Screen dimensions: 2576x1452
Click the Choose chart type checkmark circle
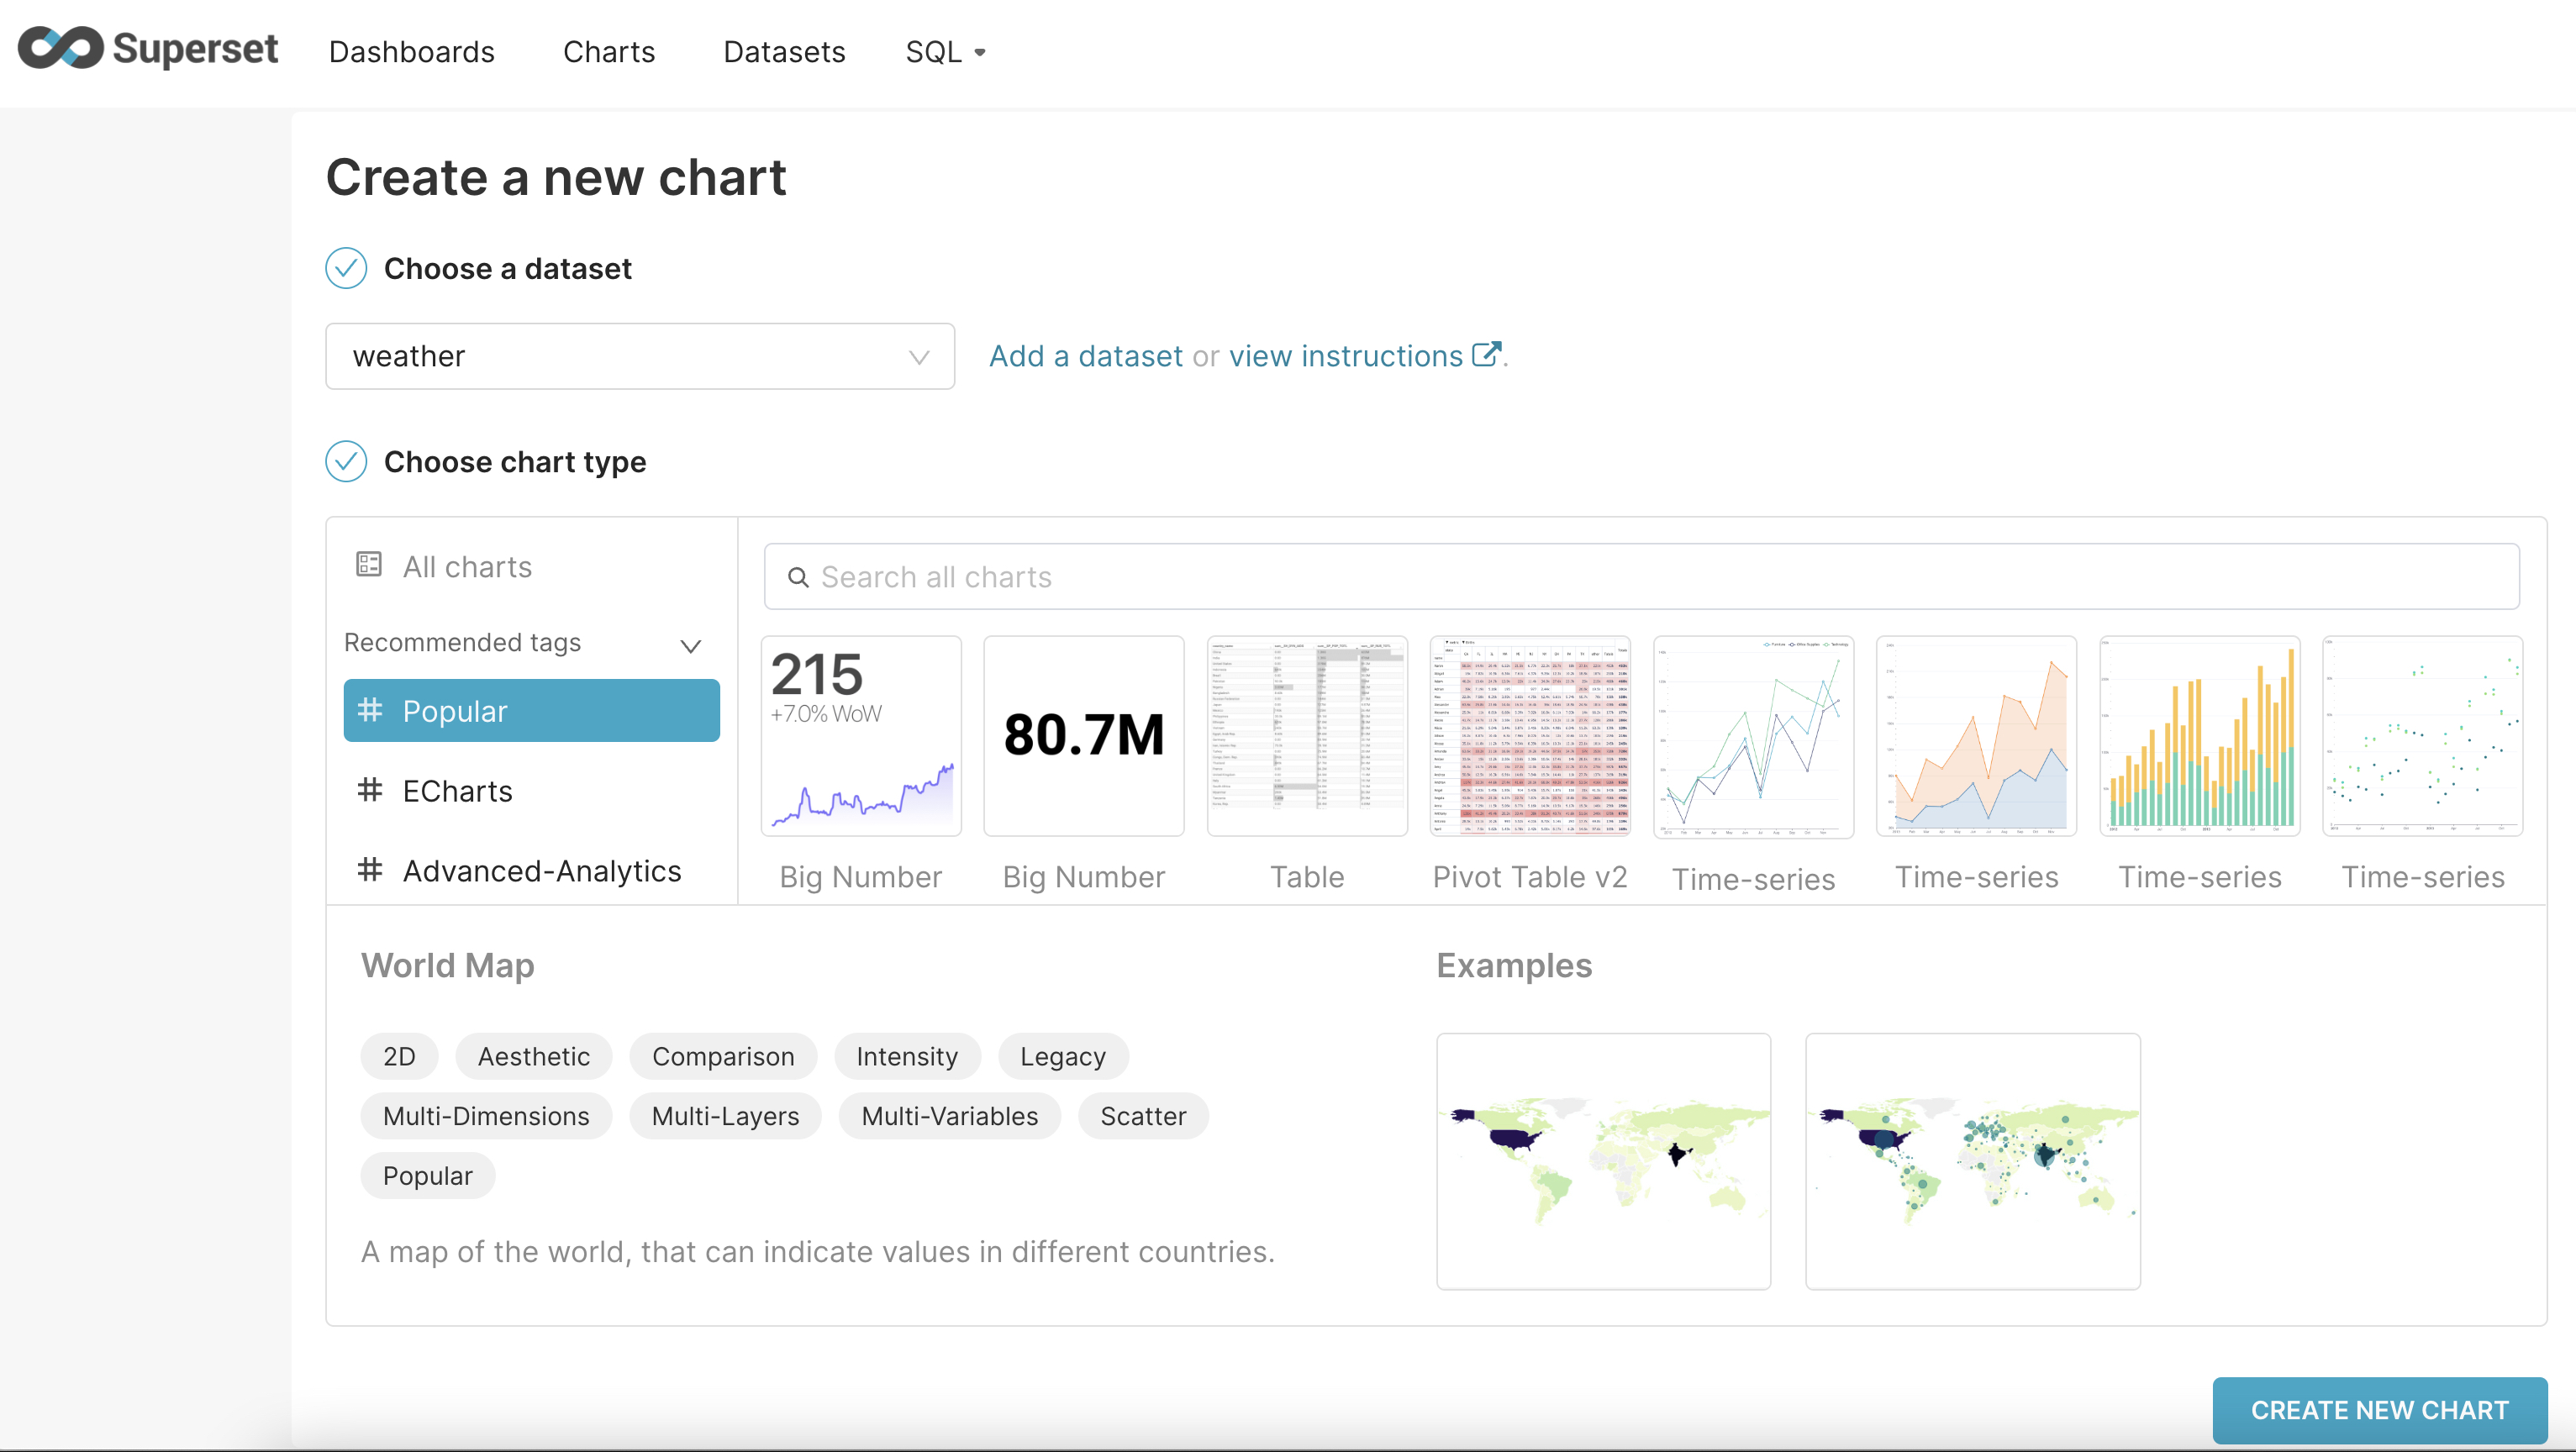(x=346, y=461)
